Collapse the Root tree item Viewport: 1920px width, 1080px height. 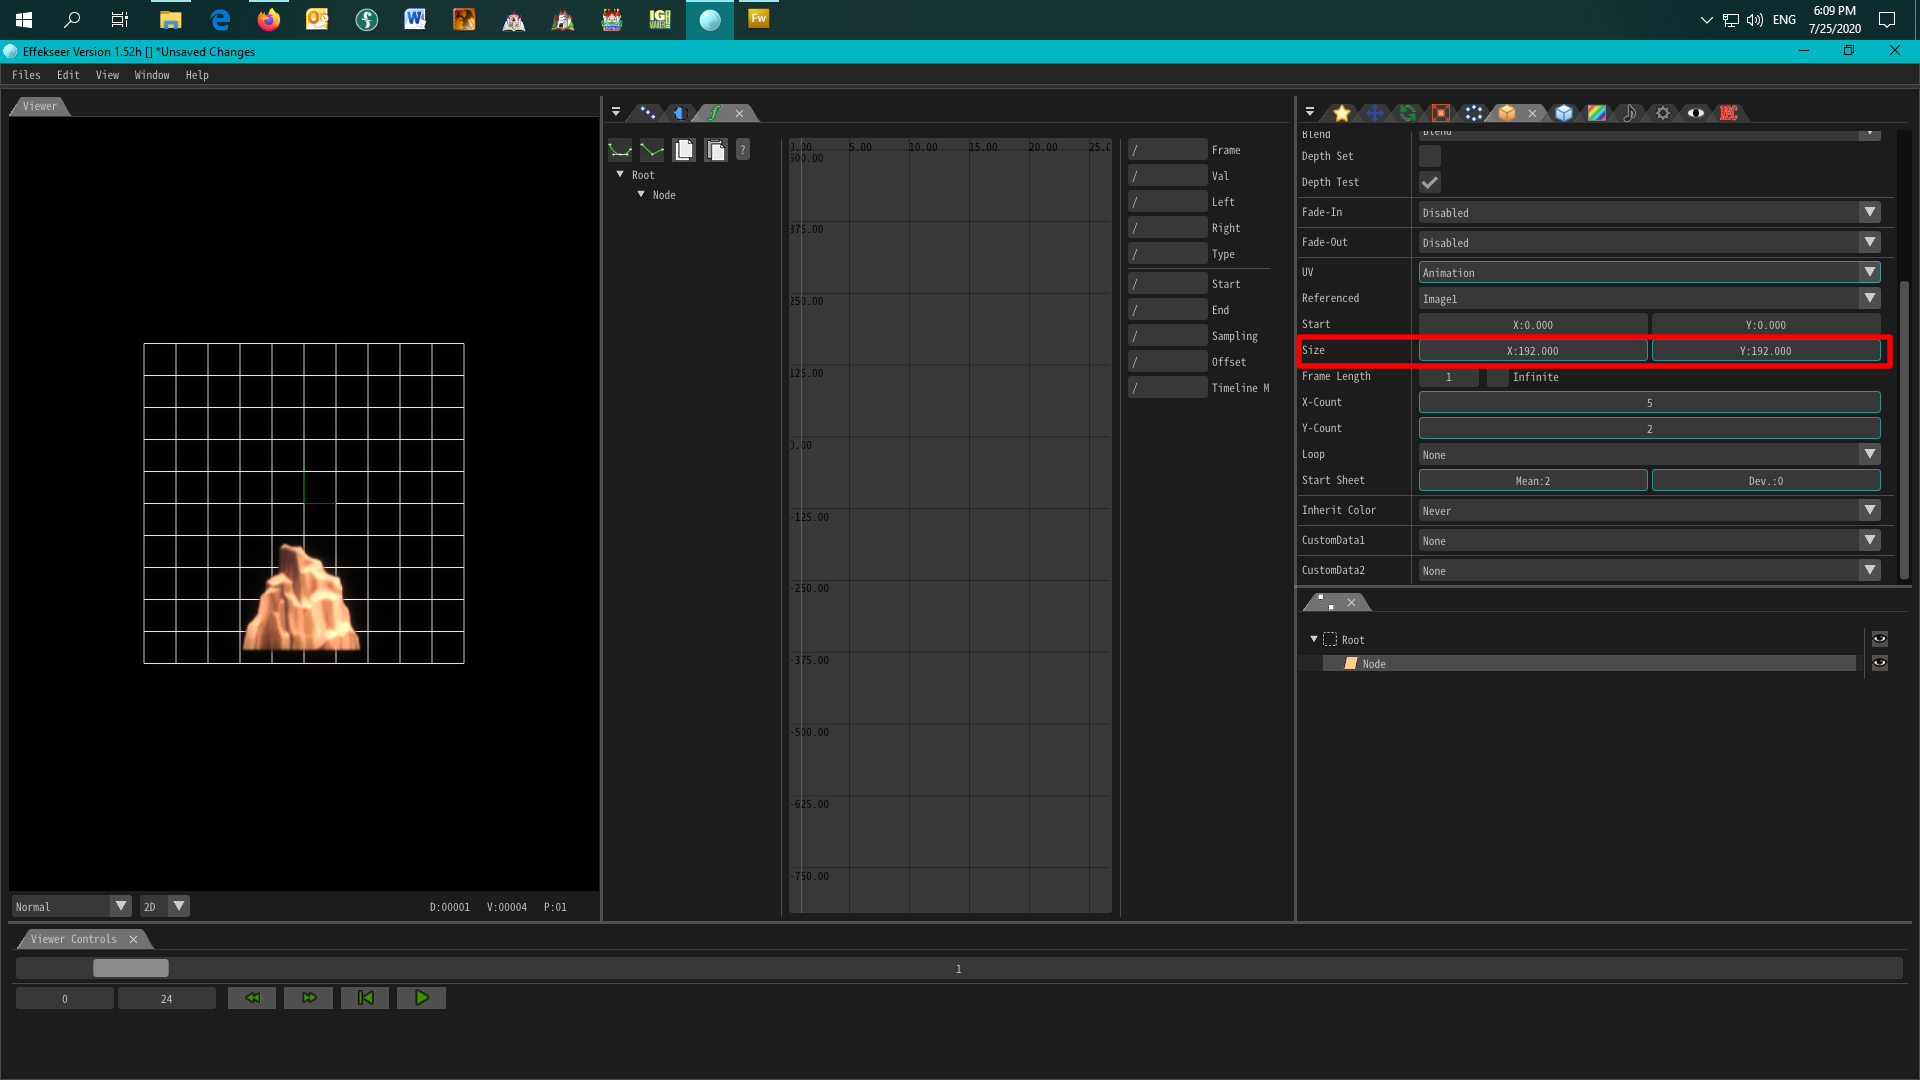tap(1313, 639)
